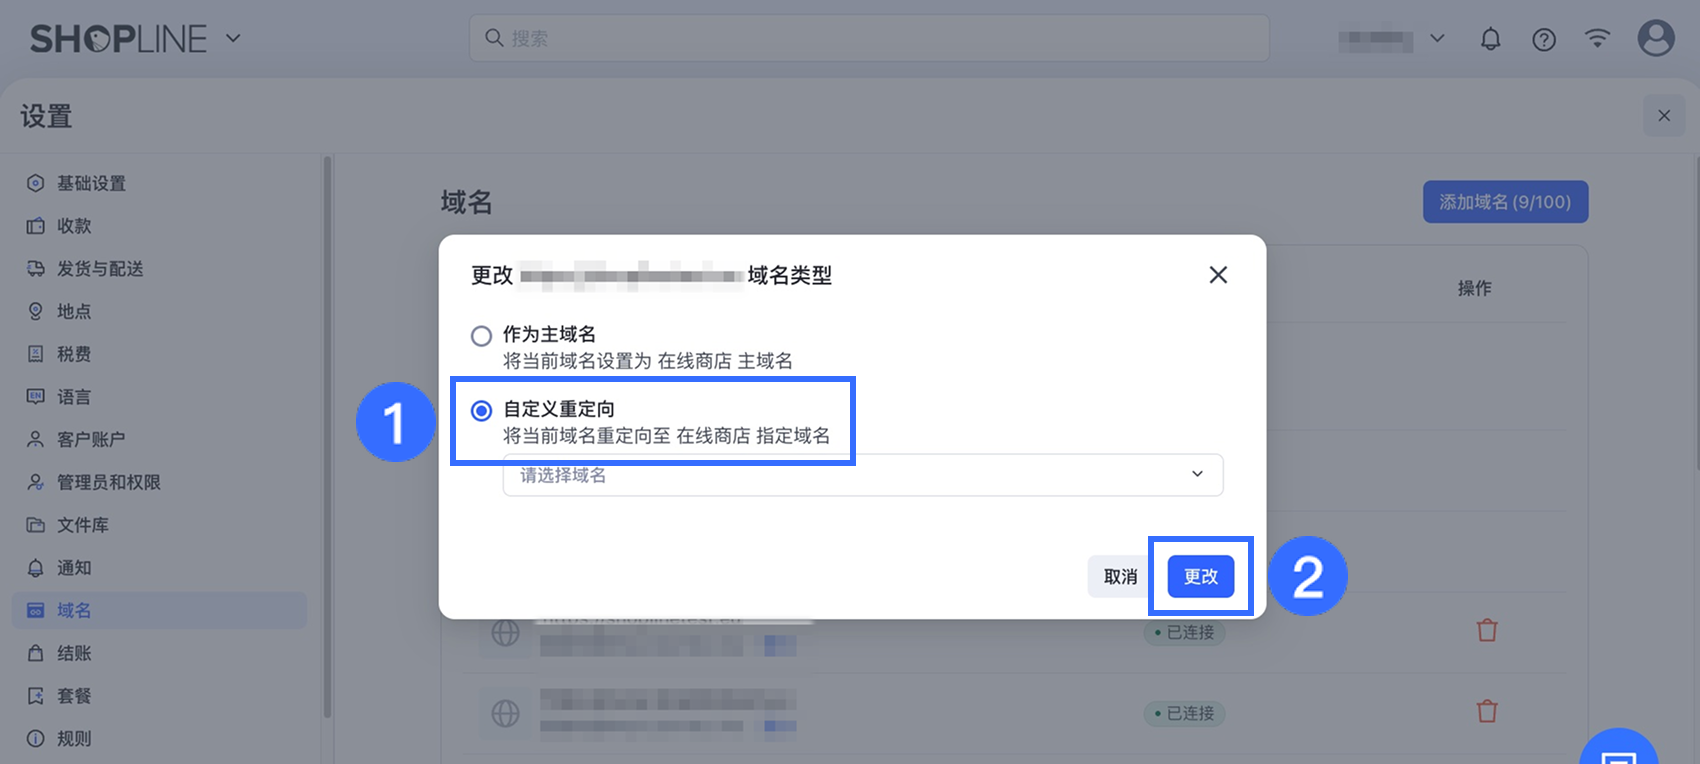
Task: Click the SHOPLINE logo
Action: click(x=118, y=38)
